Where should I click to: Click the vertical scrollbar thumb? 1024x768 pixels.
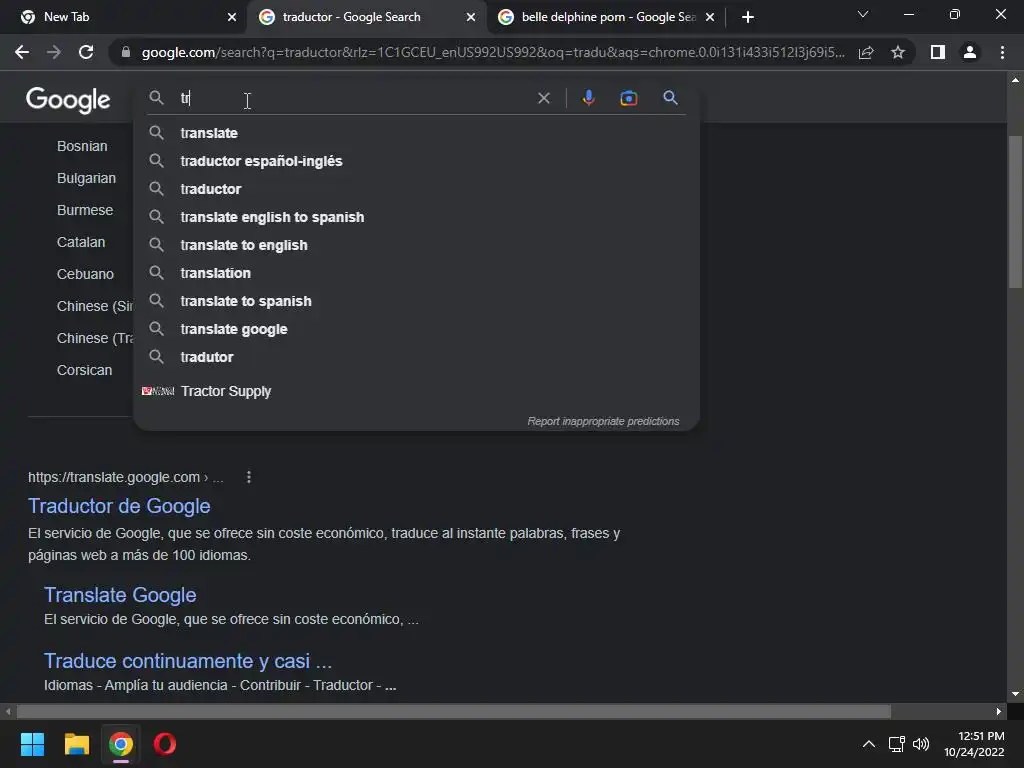(1015, 212)
